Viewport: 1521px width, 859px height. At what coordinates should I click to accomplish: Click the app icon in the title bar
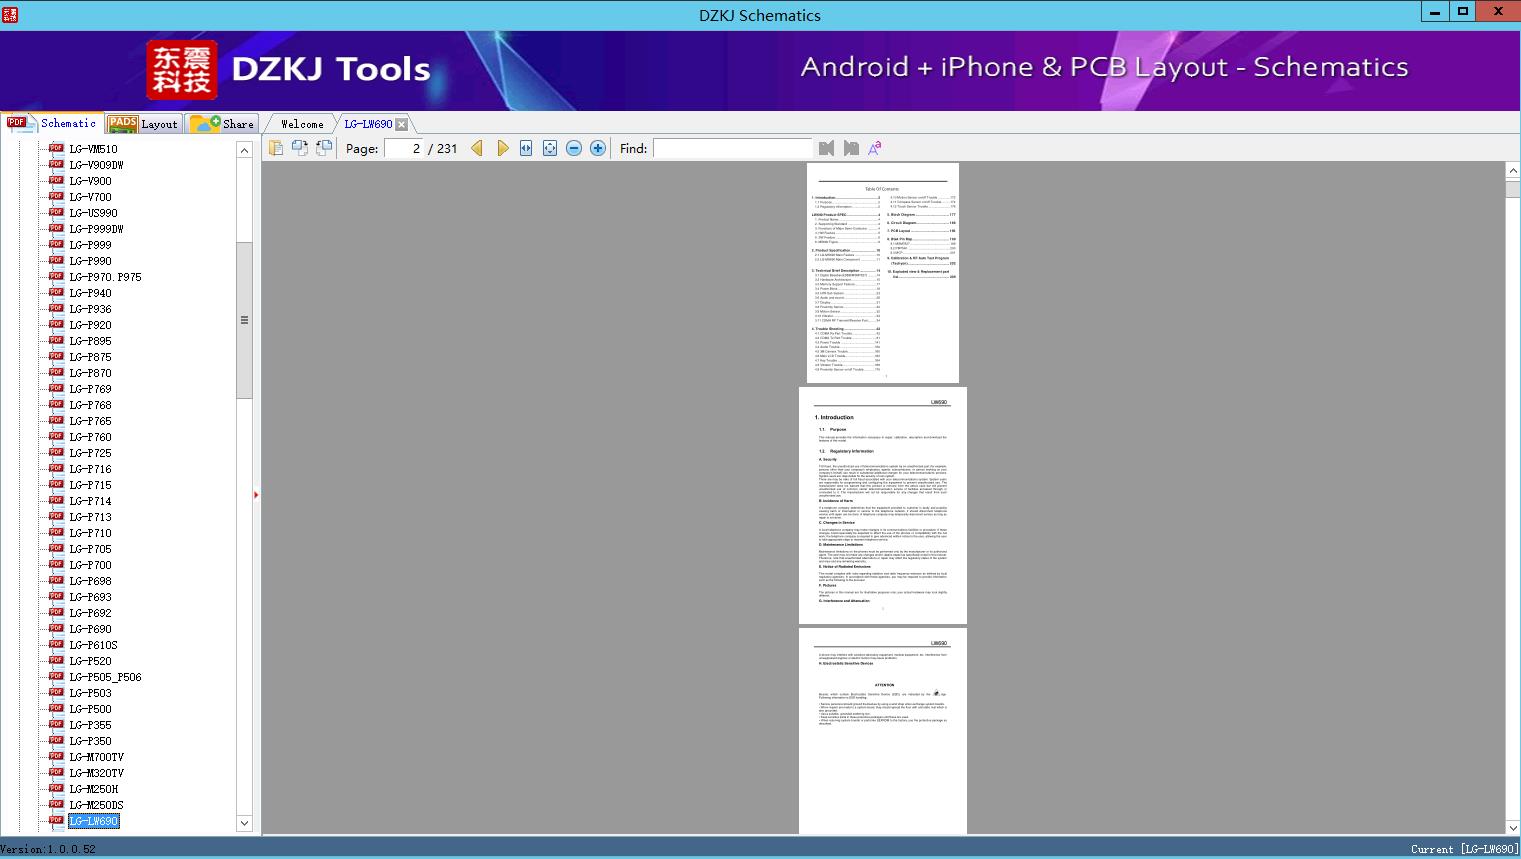(x=10, y=14)
